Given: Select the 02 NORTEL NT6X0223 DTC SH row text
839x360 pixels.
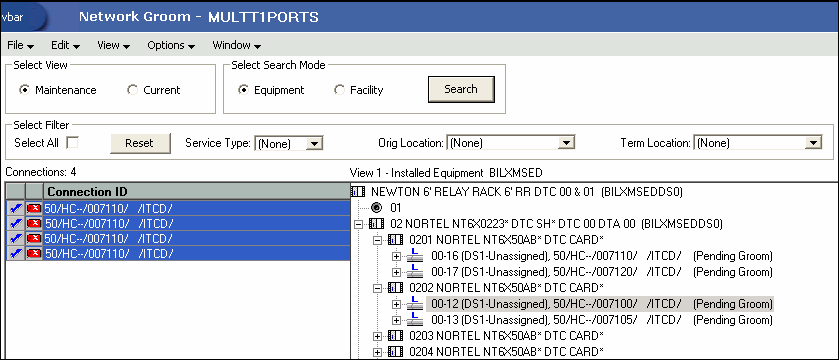Looking at the screenshot, I should [x=556, y=224].
